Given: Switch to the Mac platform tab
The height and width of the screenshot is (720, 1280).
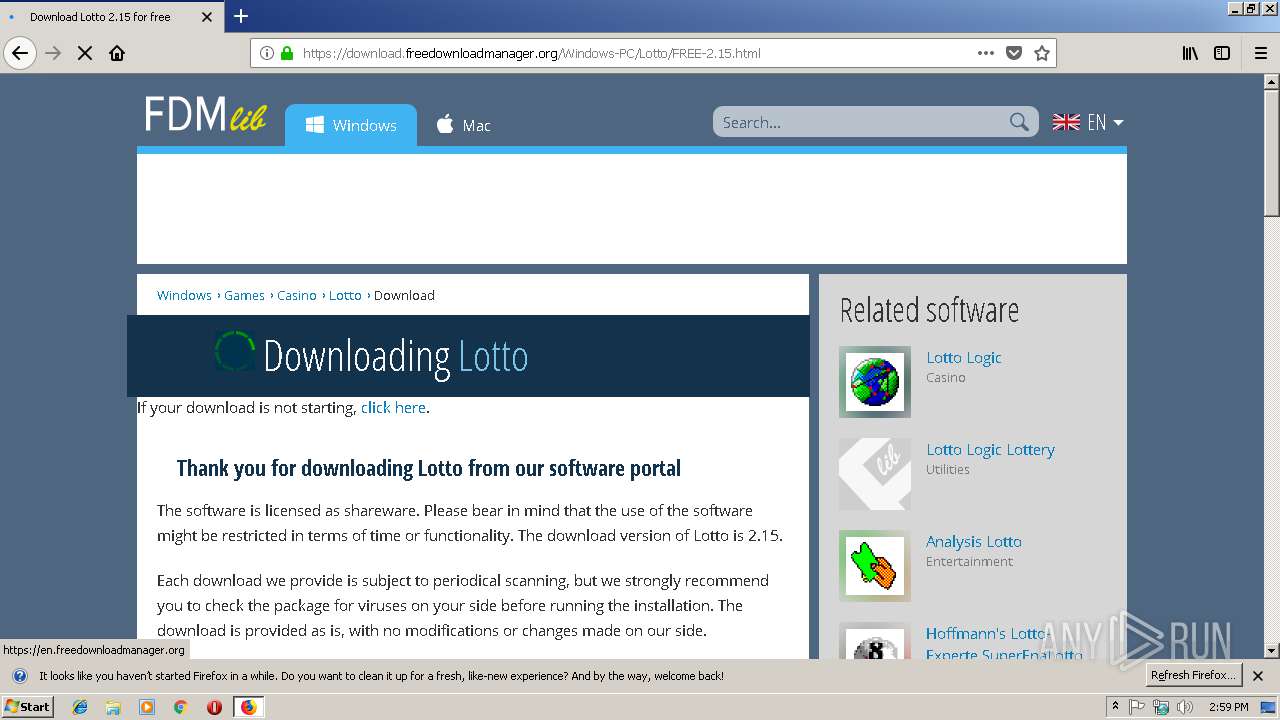Looking at the screenshot, I should click(463, 126).
